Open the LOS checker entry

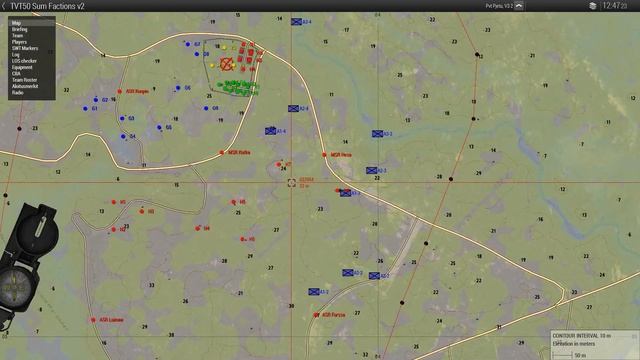(x=32, y=61)
